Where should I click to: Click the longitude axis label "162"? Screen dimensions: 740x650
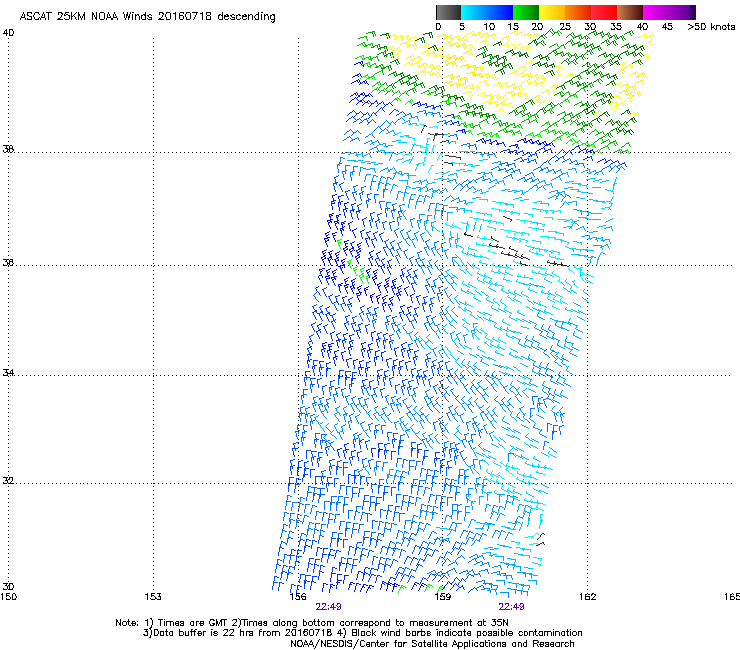[587, 597]
